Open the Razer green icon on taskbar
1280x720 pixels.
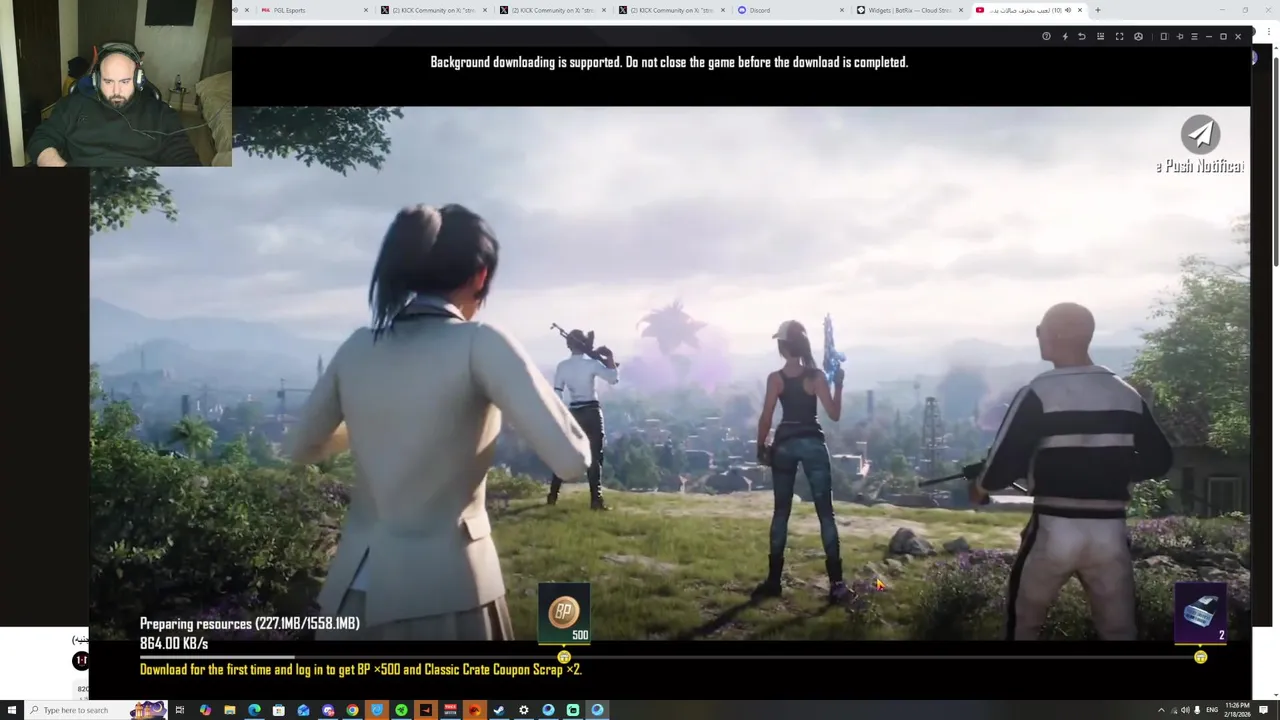[x=401, y=710]
